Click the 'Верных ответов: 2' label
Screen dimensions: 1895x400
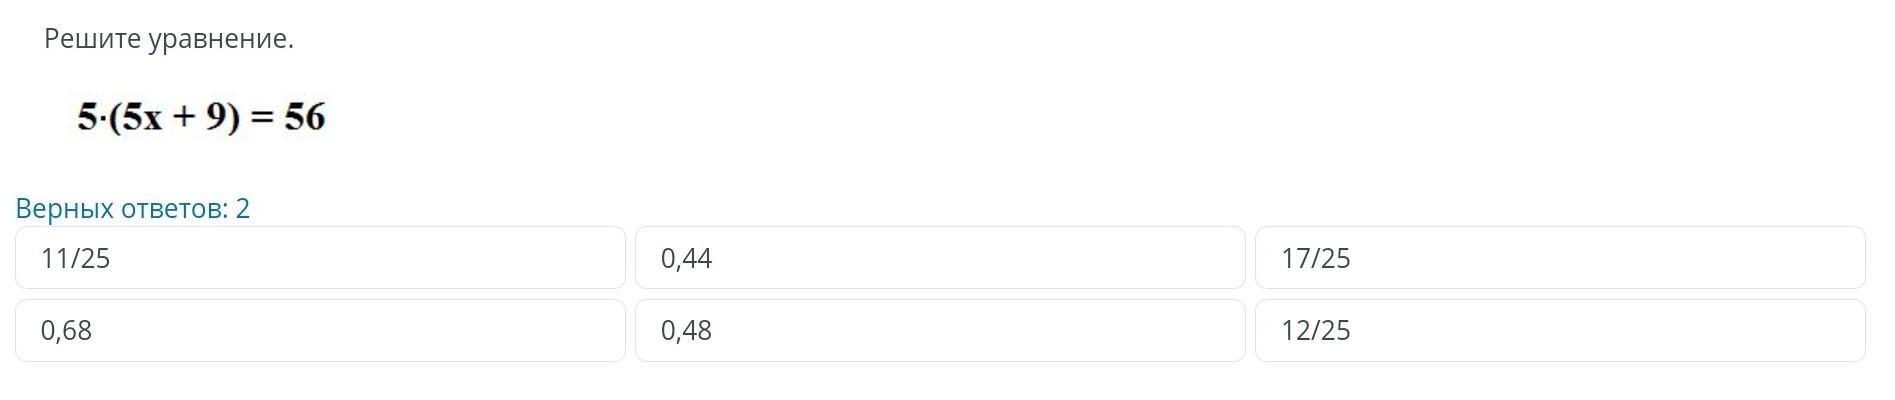133,208
